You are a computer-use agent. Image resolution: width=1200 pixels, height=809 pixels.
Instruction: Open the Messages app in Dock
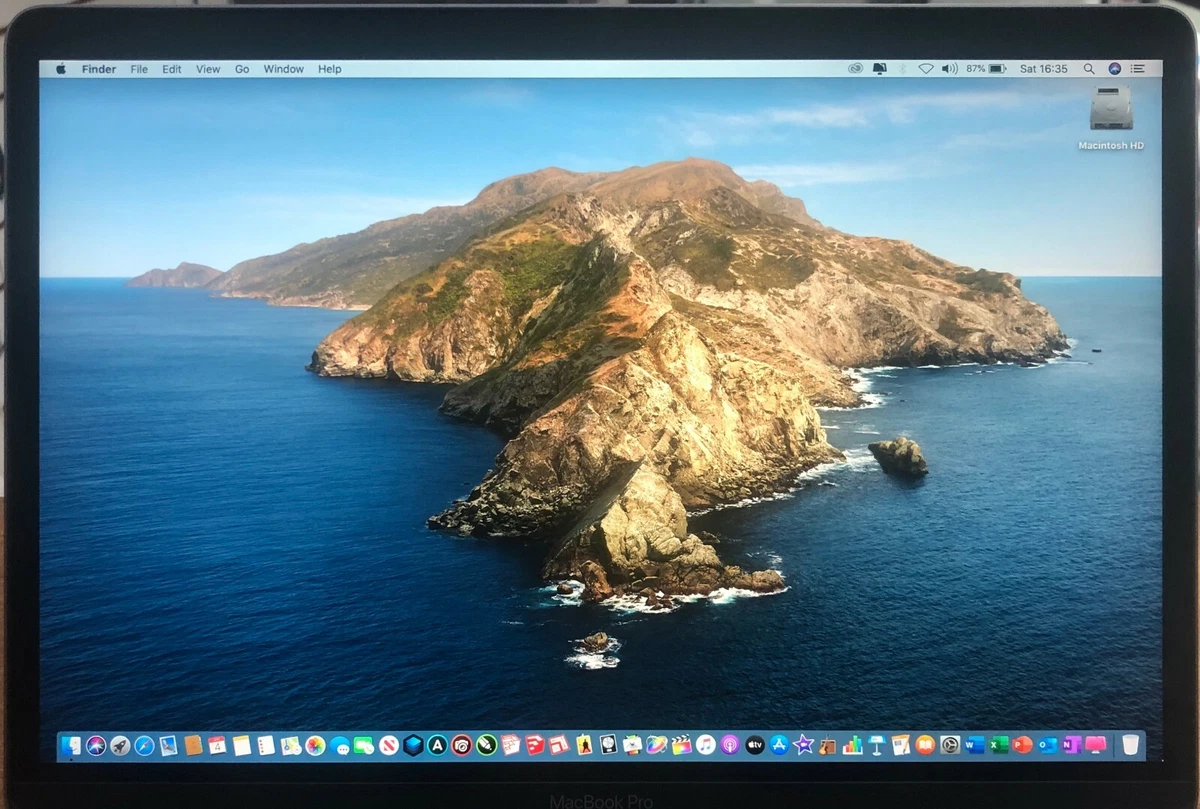[x=340, y=745]
